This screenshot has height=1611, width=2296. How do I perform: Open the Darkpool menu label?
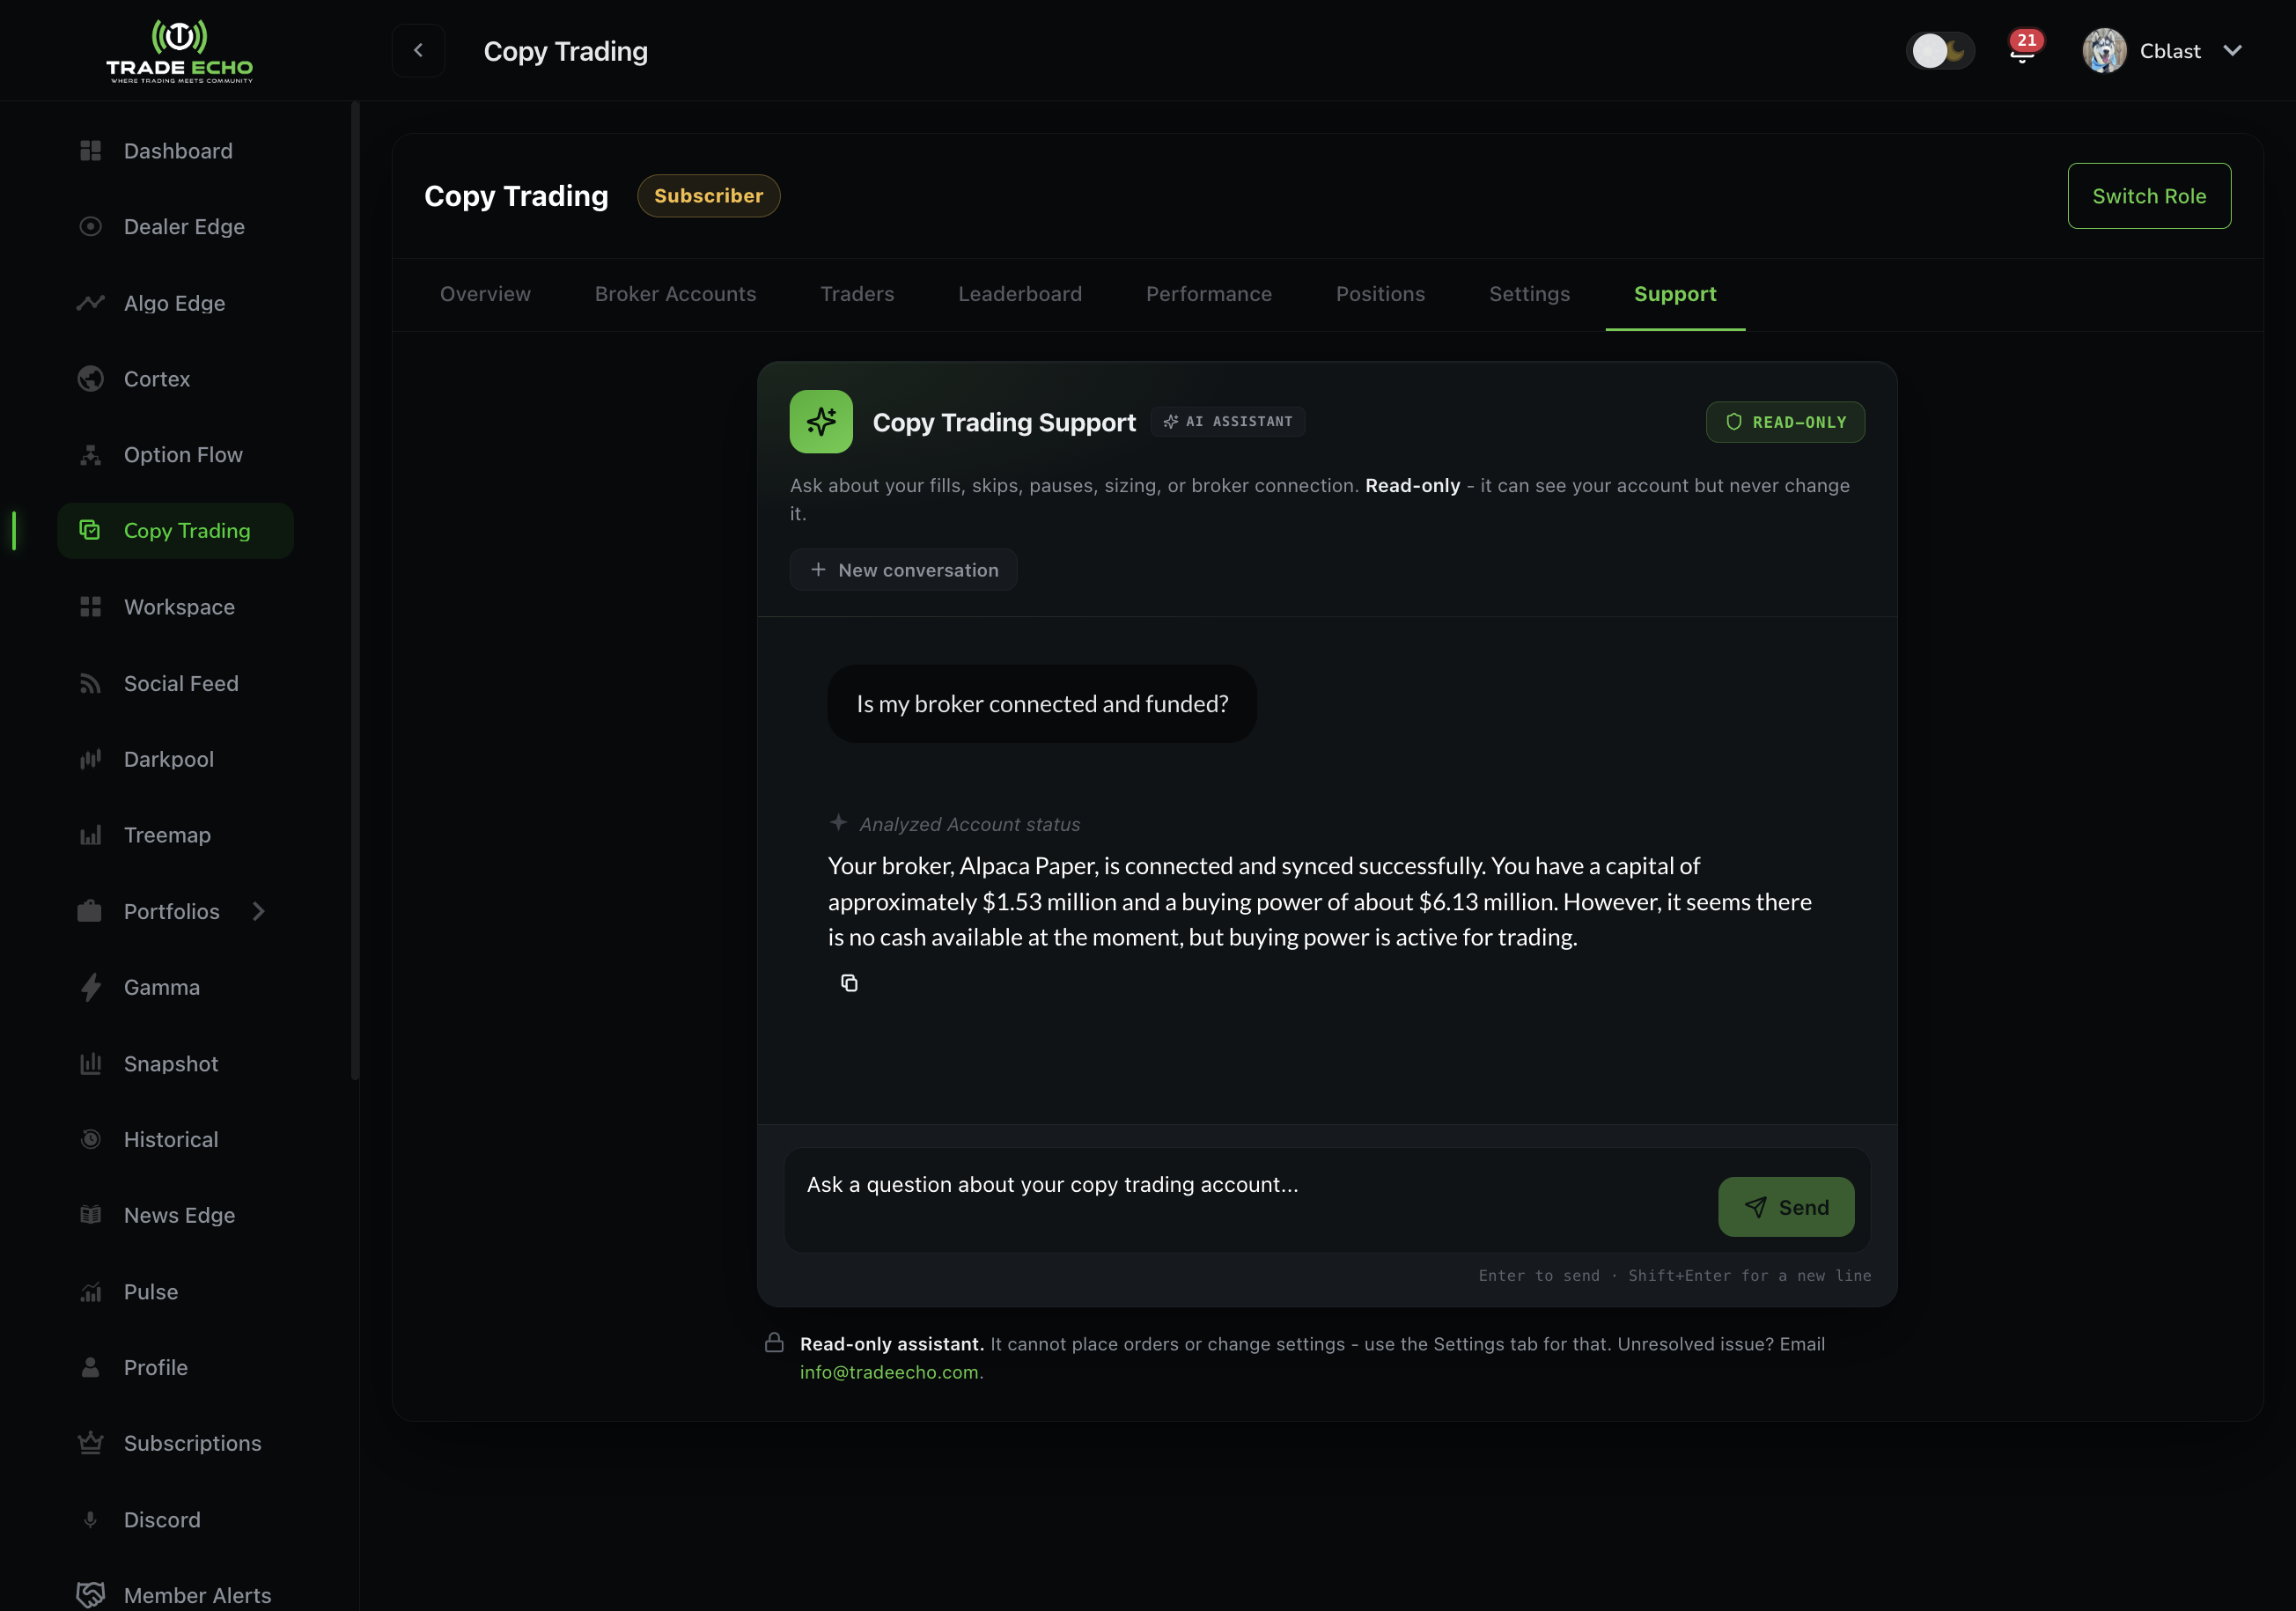pyautogui.click(x=169, y=759)
